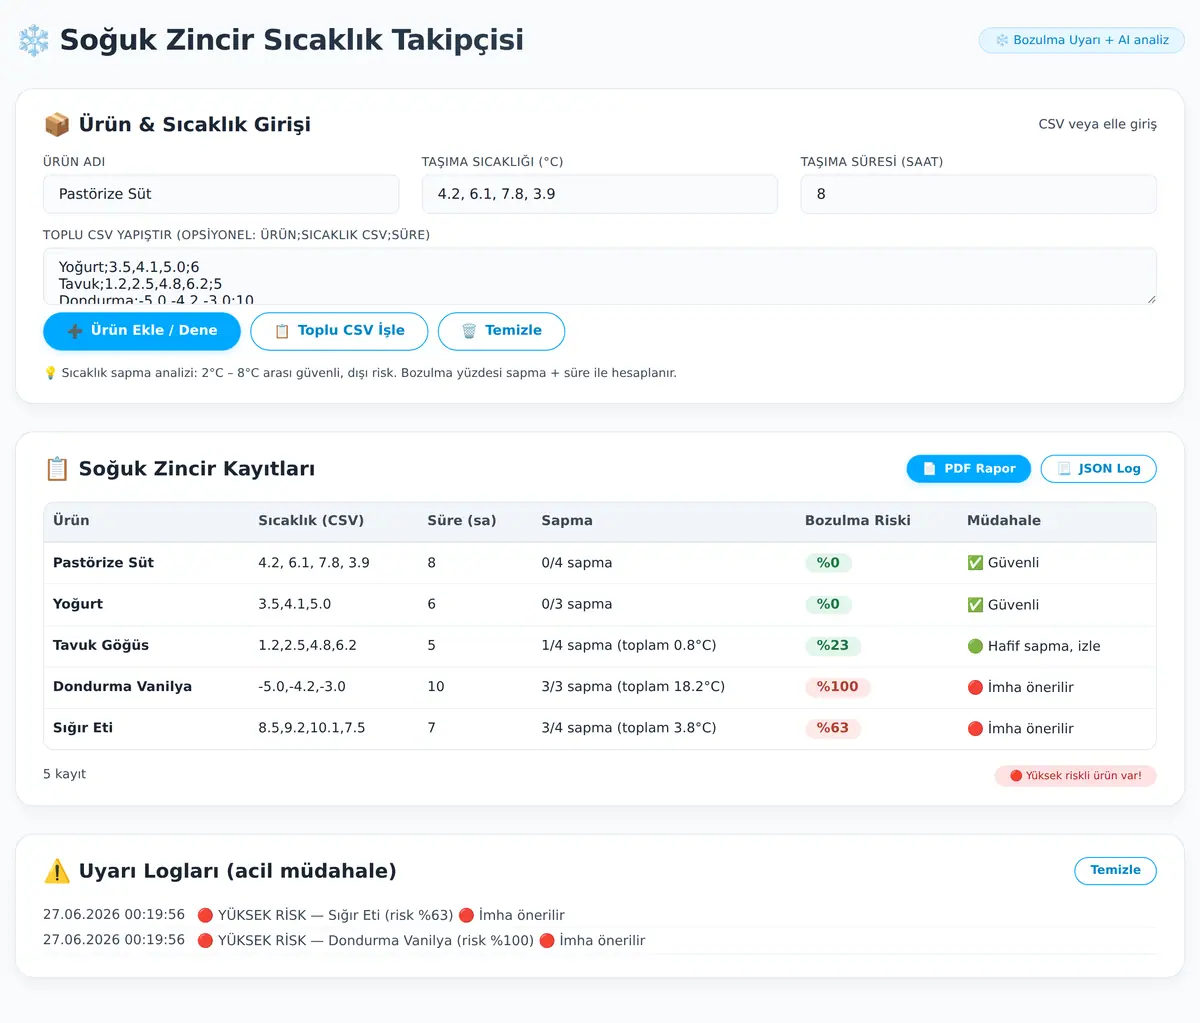The width and height of the screenshot is (1200, 1023).
Task: Click the green check icon in Yoğurt row
Action: (975, 605)
